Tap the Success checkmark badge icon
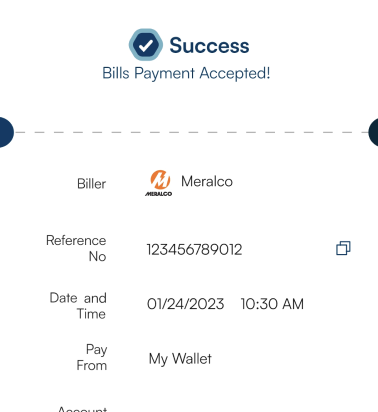The image size is (378, 412). tap(146, 45)
